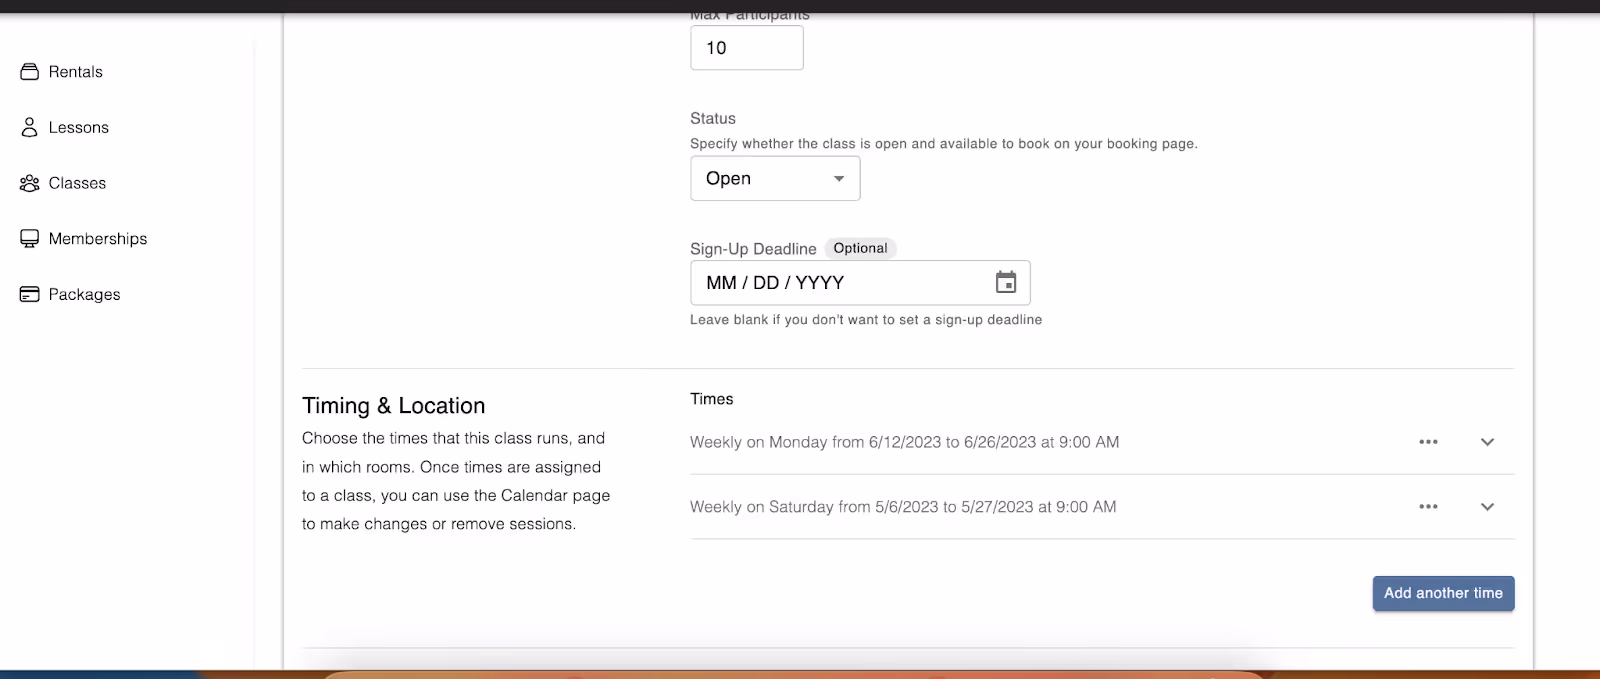Viewport: 1600px width, 679px height.
Task: Open the Status dropdown set to Open
Action: (x=775, y=178)
